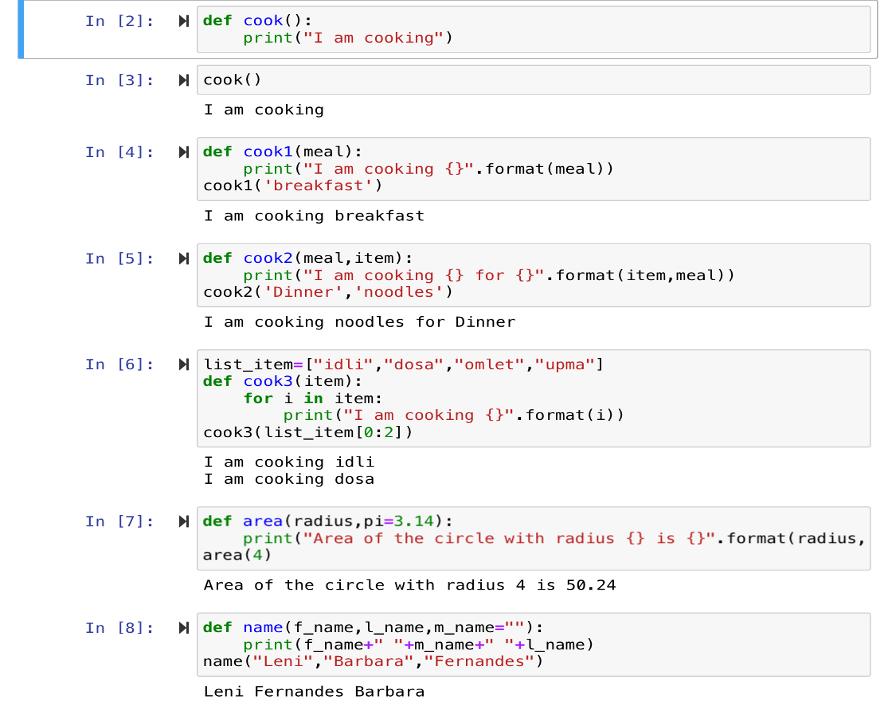Click the output "I am cooking noodles for Dinner"
Viewport: 896px width, 718px height.
point(359,322)
